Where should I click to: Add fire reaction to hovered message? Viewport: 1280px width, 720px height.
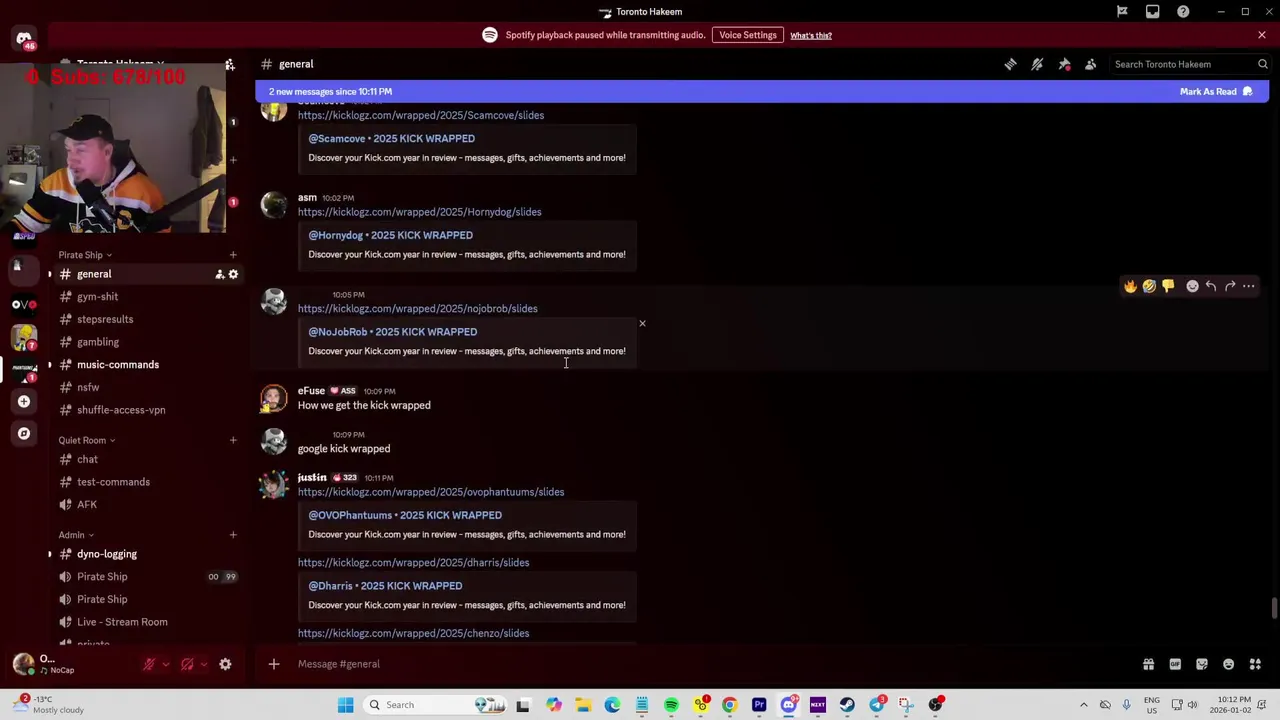(x=1130, y=286)
